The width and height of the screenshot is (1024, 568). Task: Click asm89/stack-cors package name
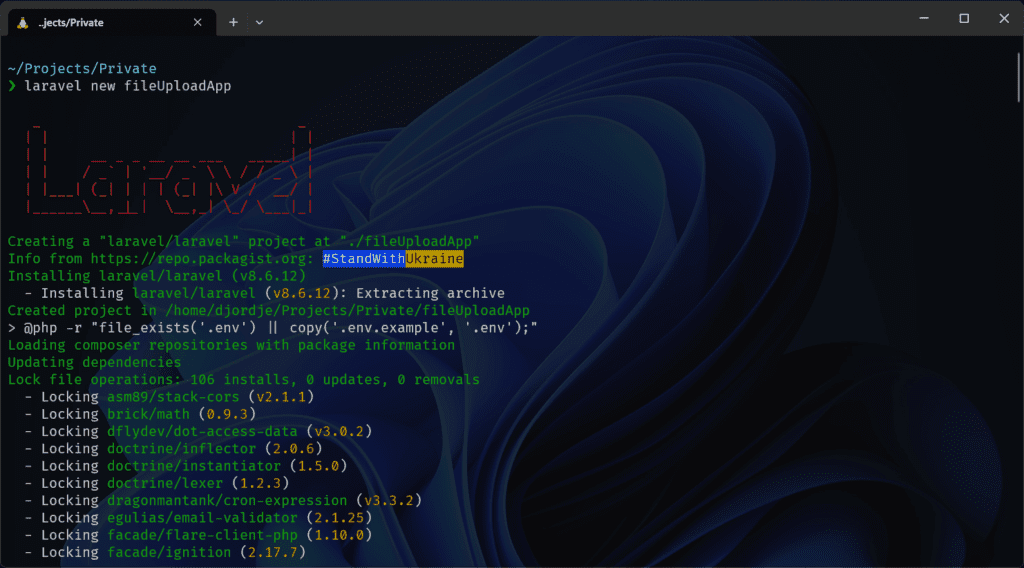click(173, 397)
